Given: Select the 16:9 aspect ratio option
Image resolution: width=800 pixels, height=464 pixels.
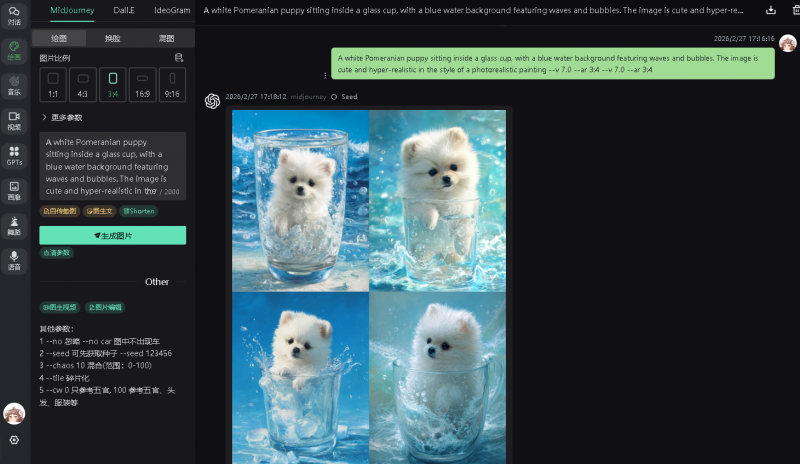Looking at the screenshot, I should pos(142,83).
